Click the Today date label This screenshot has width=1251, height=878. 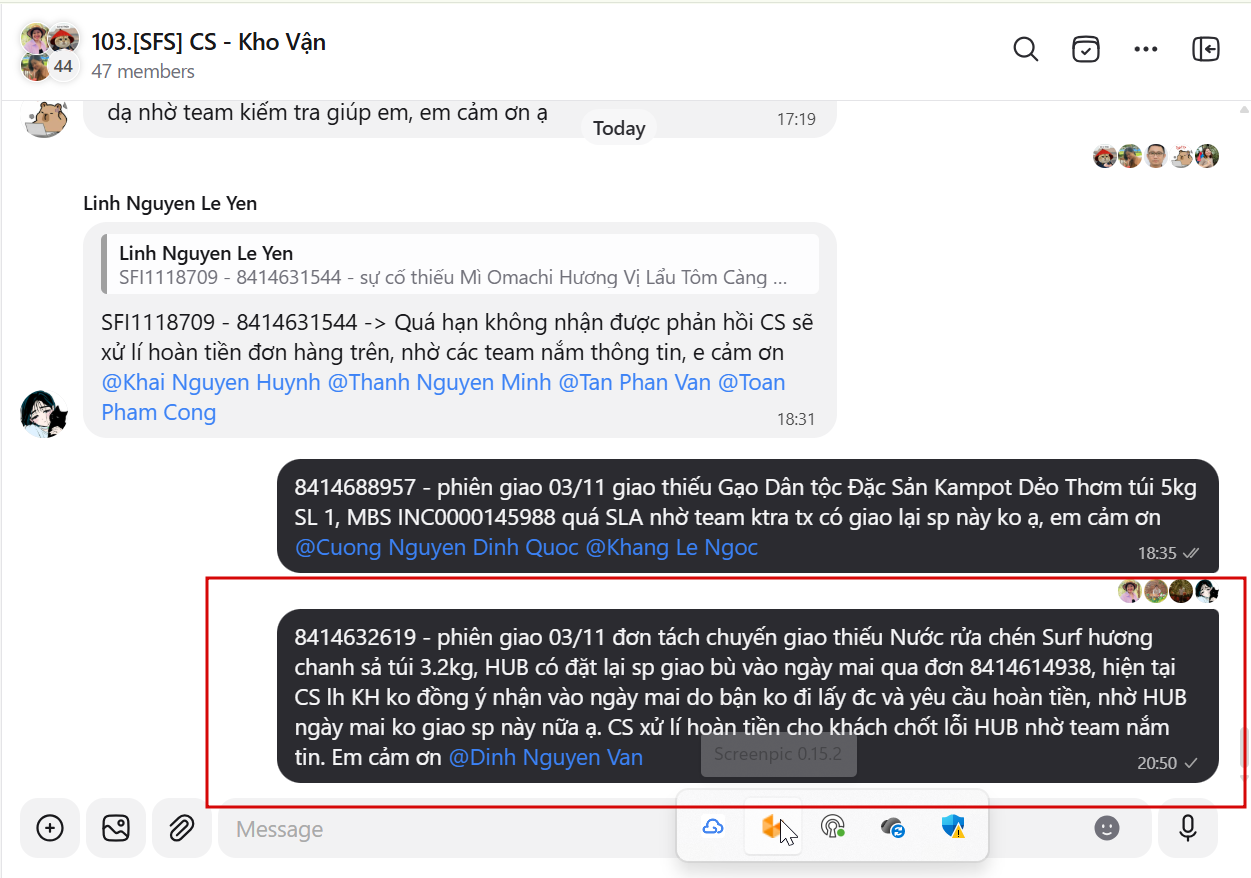point(619,128)
